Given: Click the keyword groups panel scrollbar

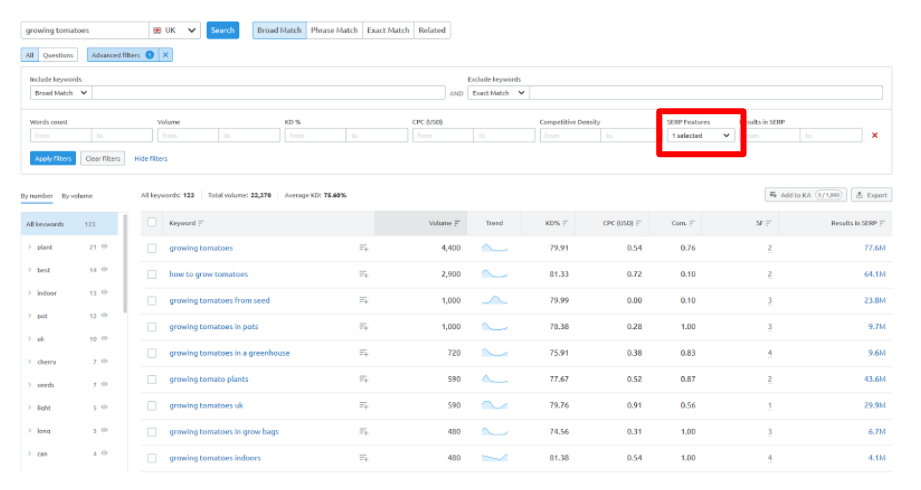Looking at the screenshot, I should coord(125,263).
